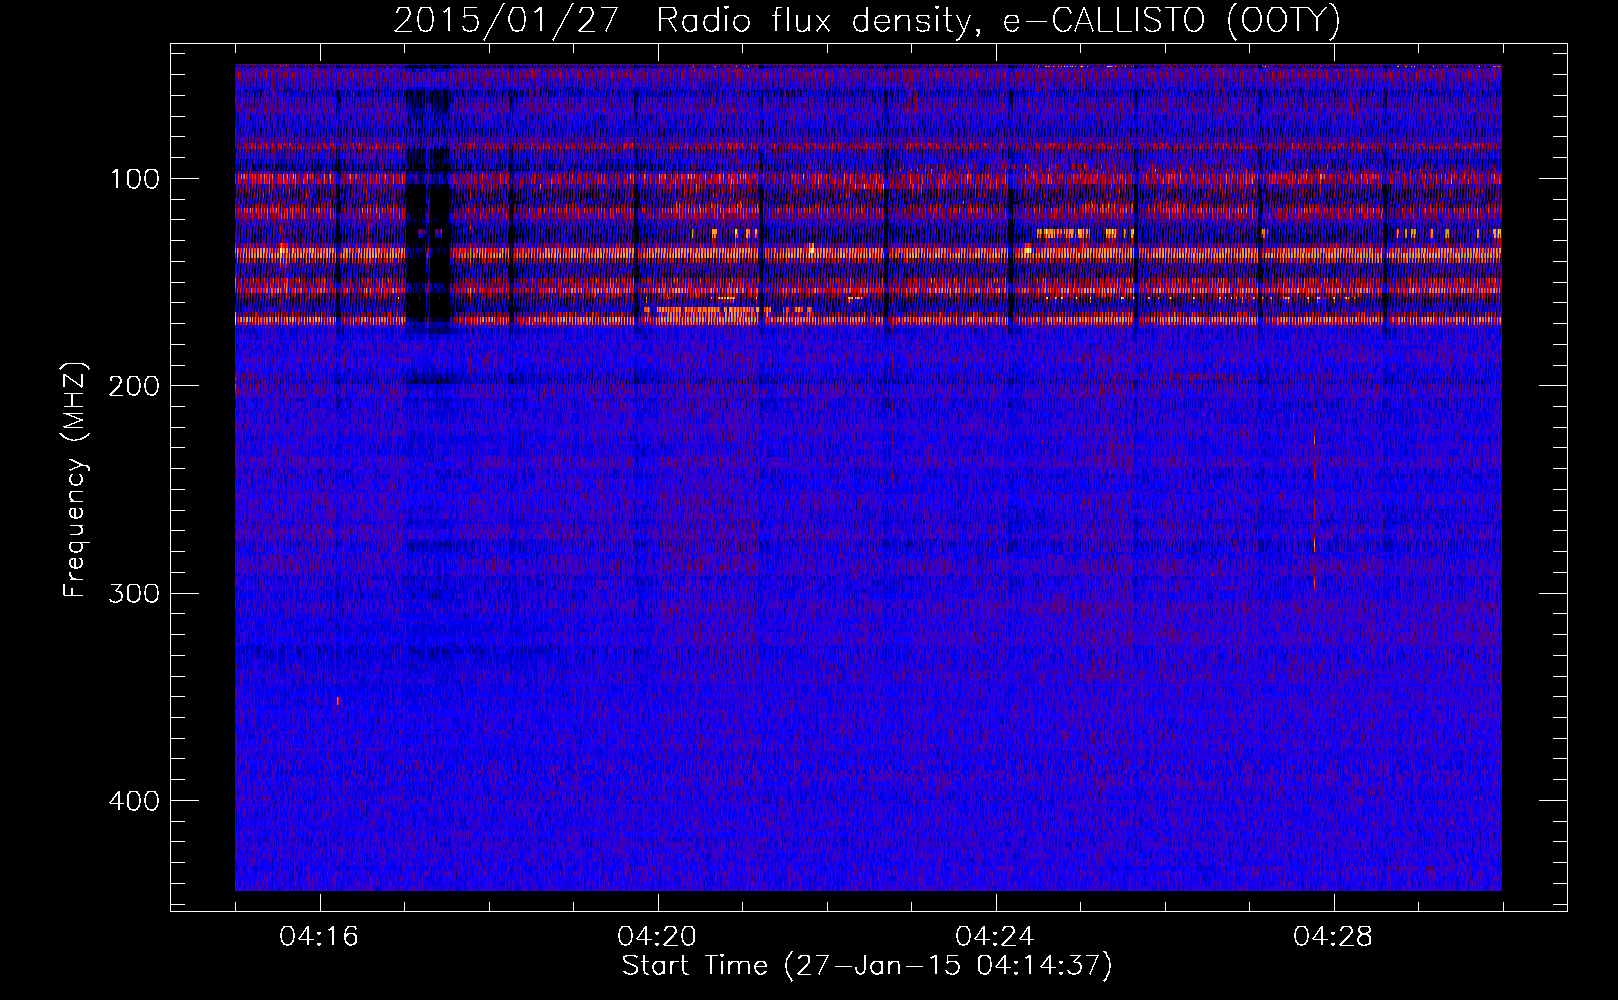Click the 200 frequency tick label
This screenshot has height=1000, width=1618.
(134, 386)
